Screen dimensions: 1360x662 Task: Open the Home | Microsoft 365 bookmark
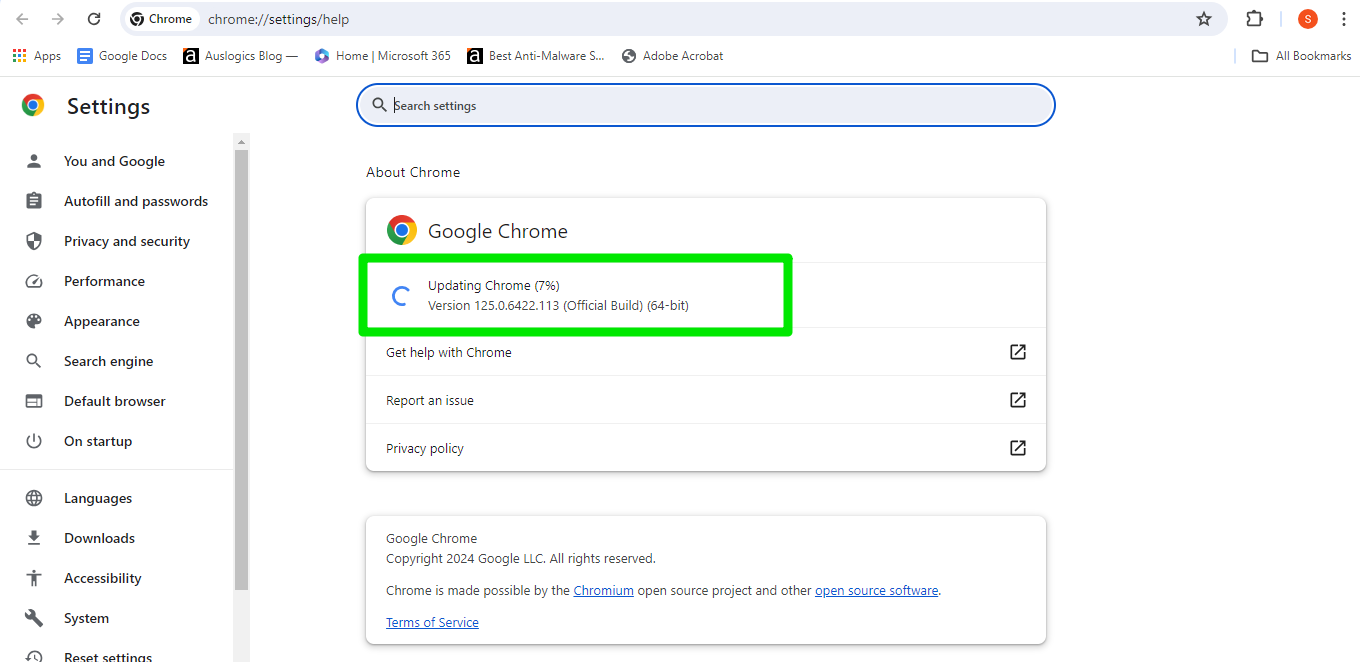pos(383,56)
